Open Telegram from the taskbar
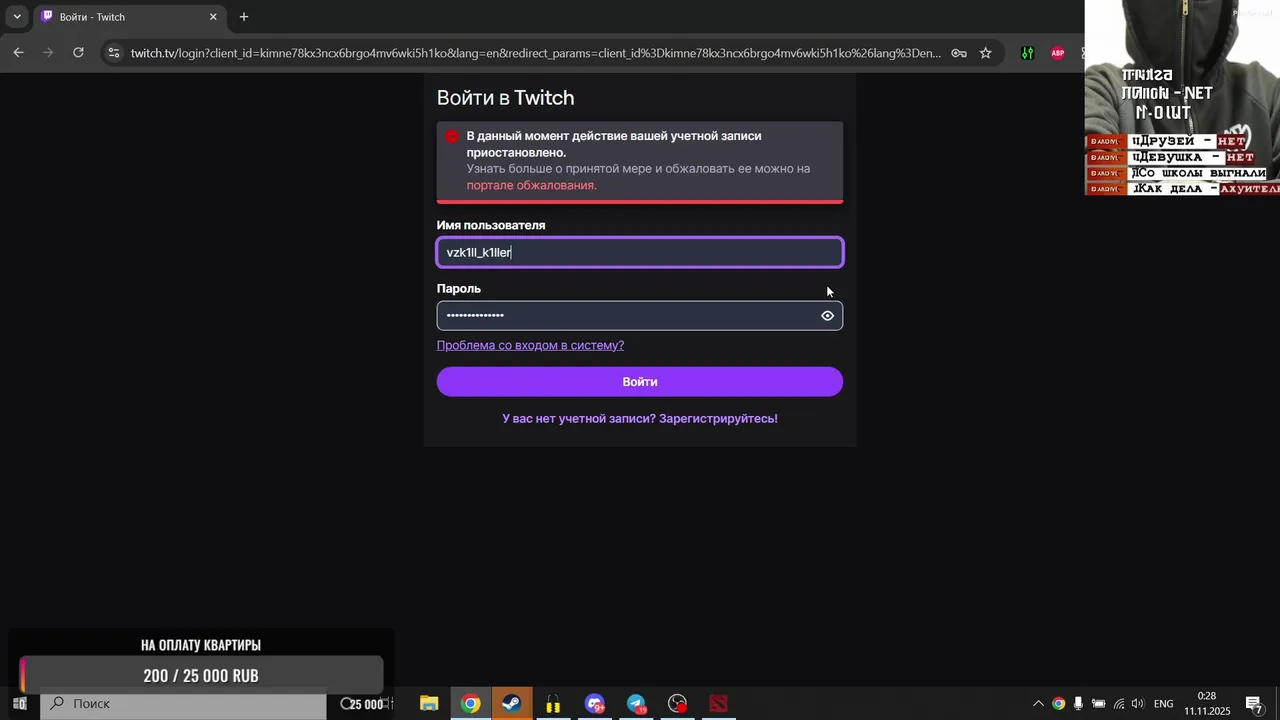The image size is (1280, 720). click(637, 704)
